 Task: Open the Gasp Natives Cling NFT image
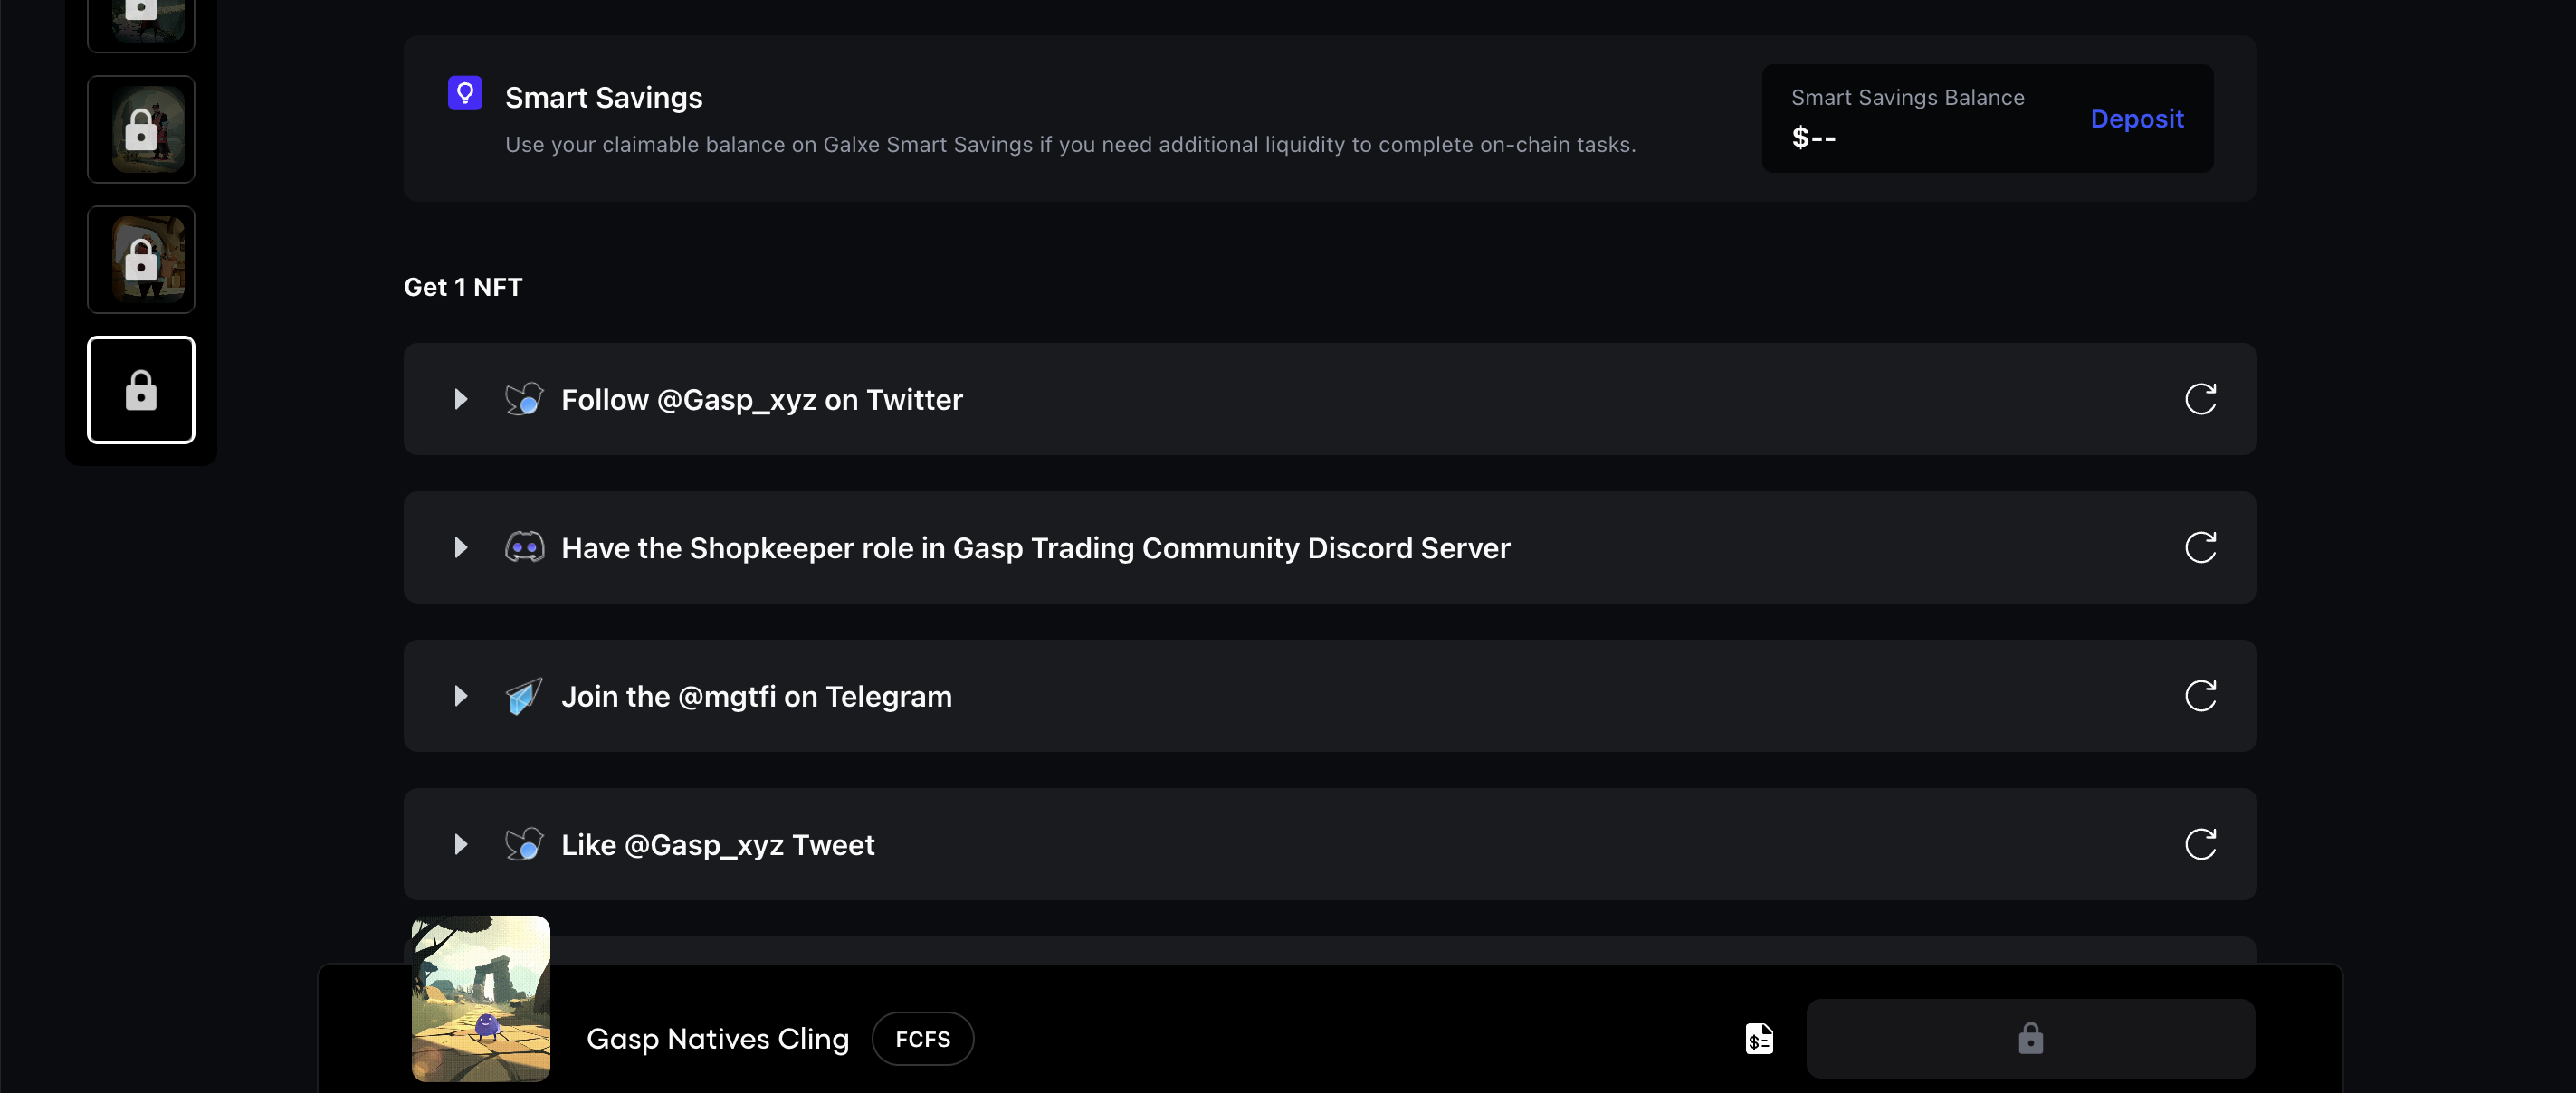(481, 998)
